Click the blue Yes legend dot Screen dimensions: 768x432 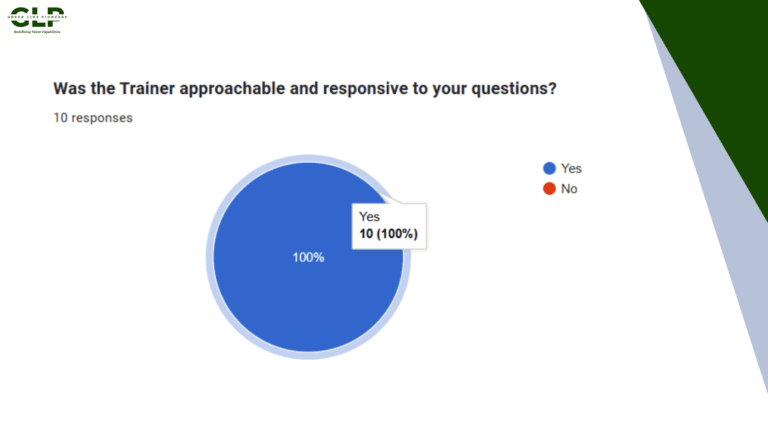[x=549, y=169]
